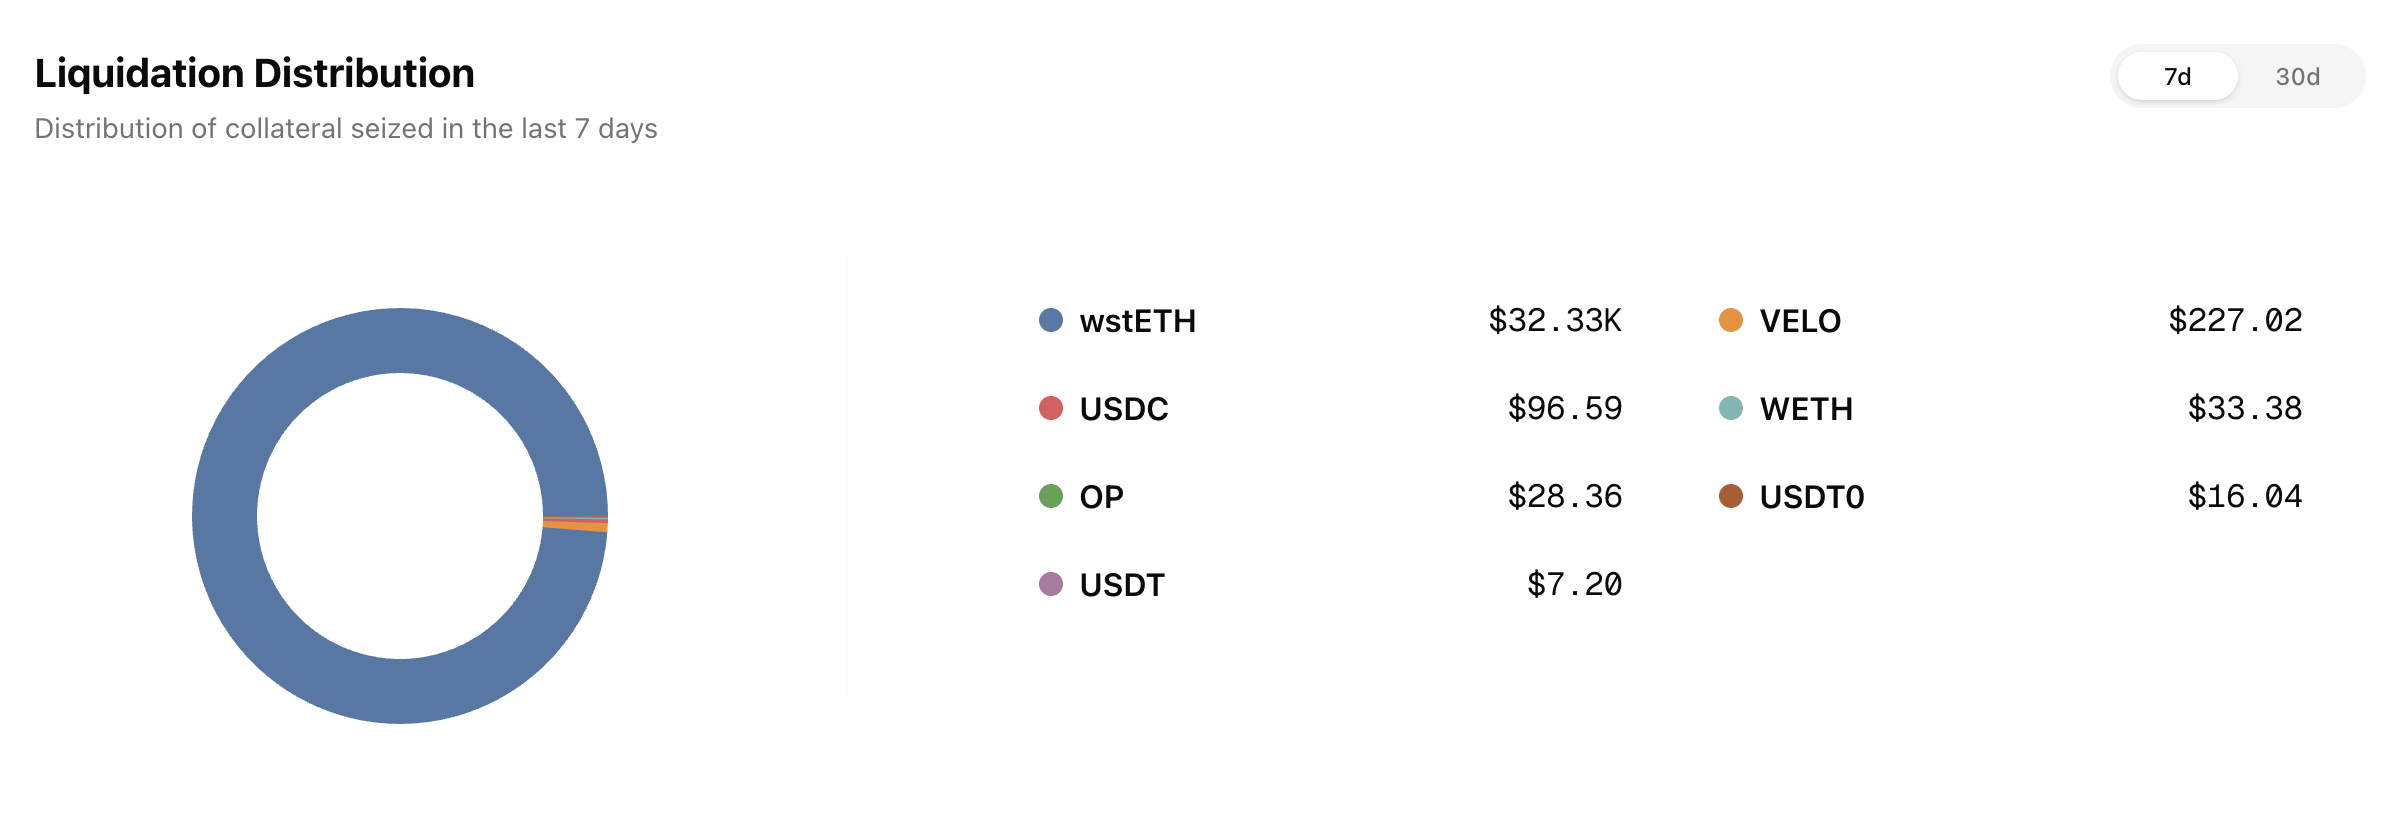This screenshot has height=826, width=2390.
Task: Click the wstETH blue legend dot
Action: 1050,320
